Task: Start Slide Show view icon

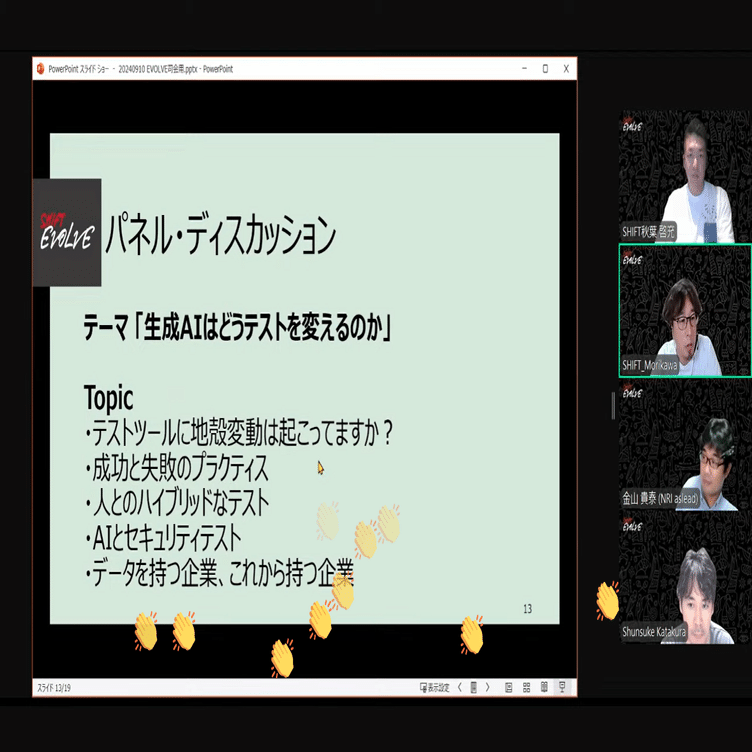Action: click(562, 687)
